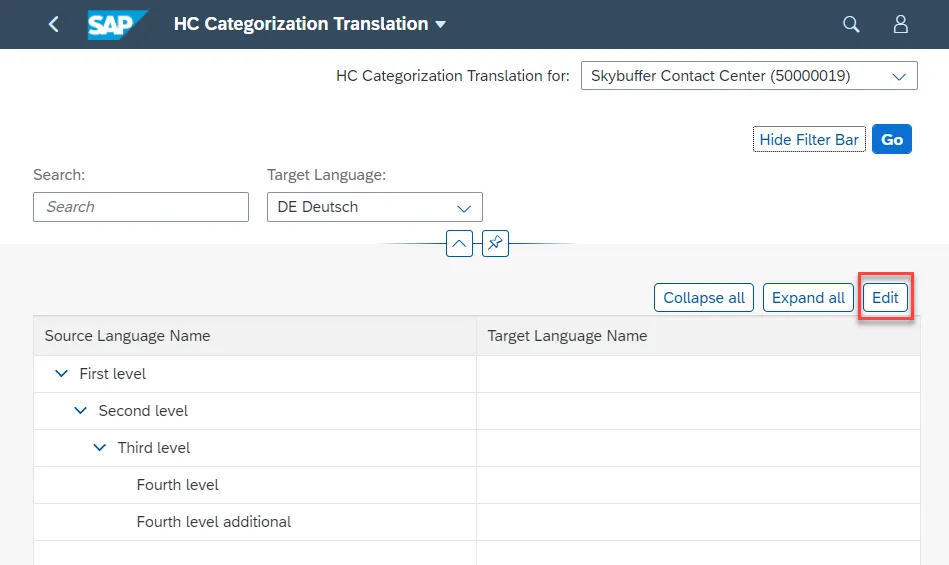Click Collapse all button
Image resolution: width=949 pixels, height=565 pixels.
click(x=704, y=298)
